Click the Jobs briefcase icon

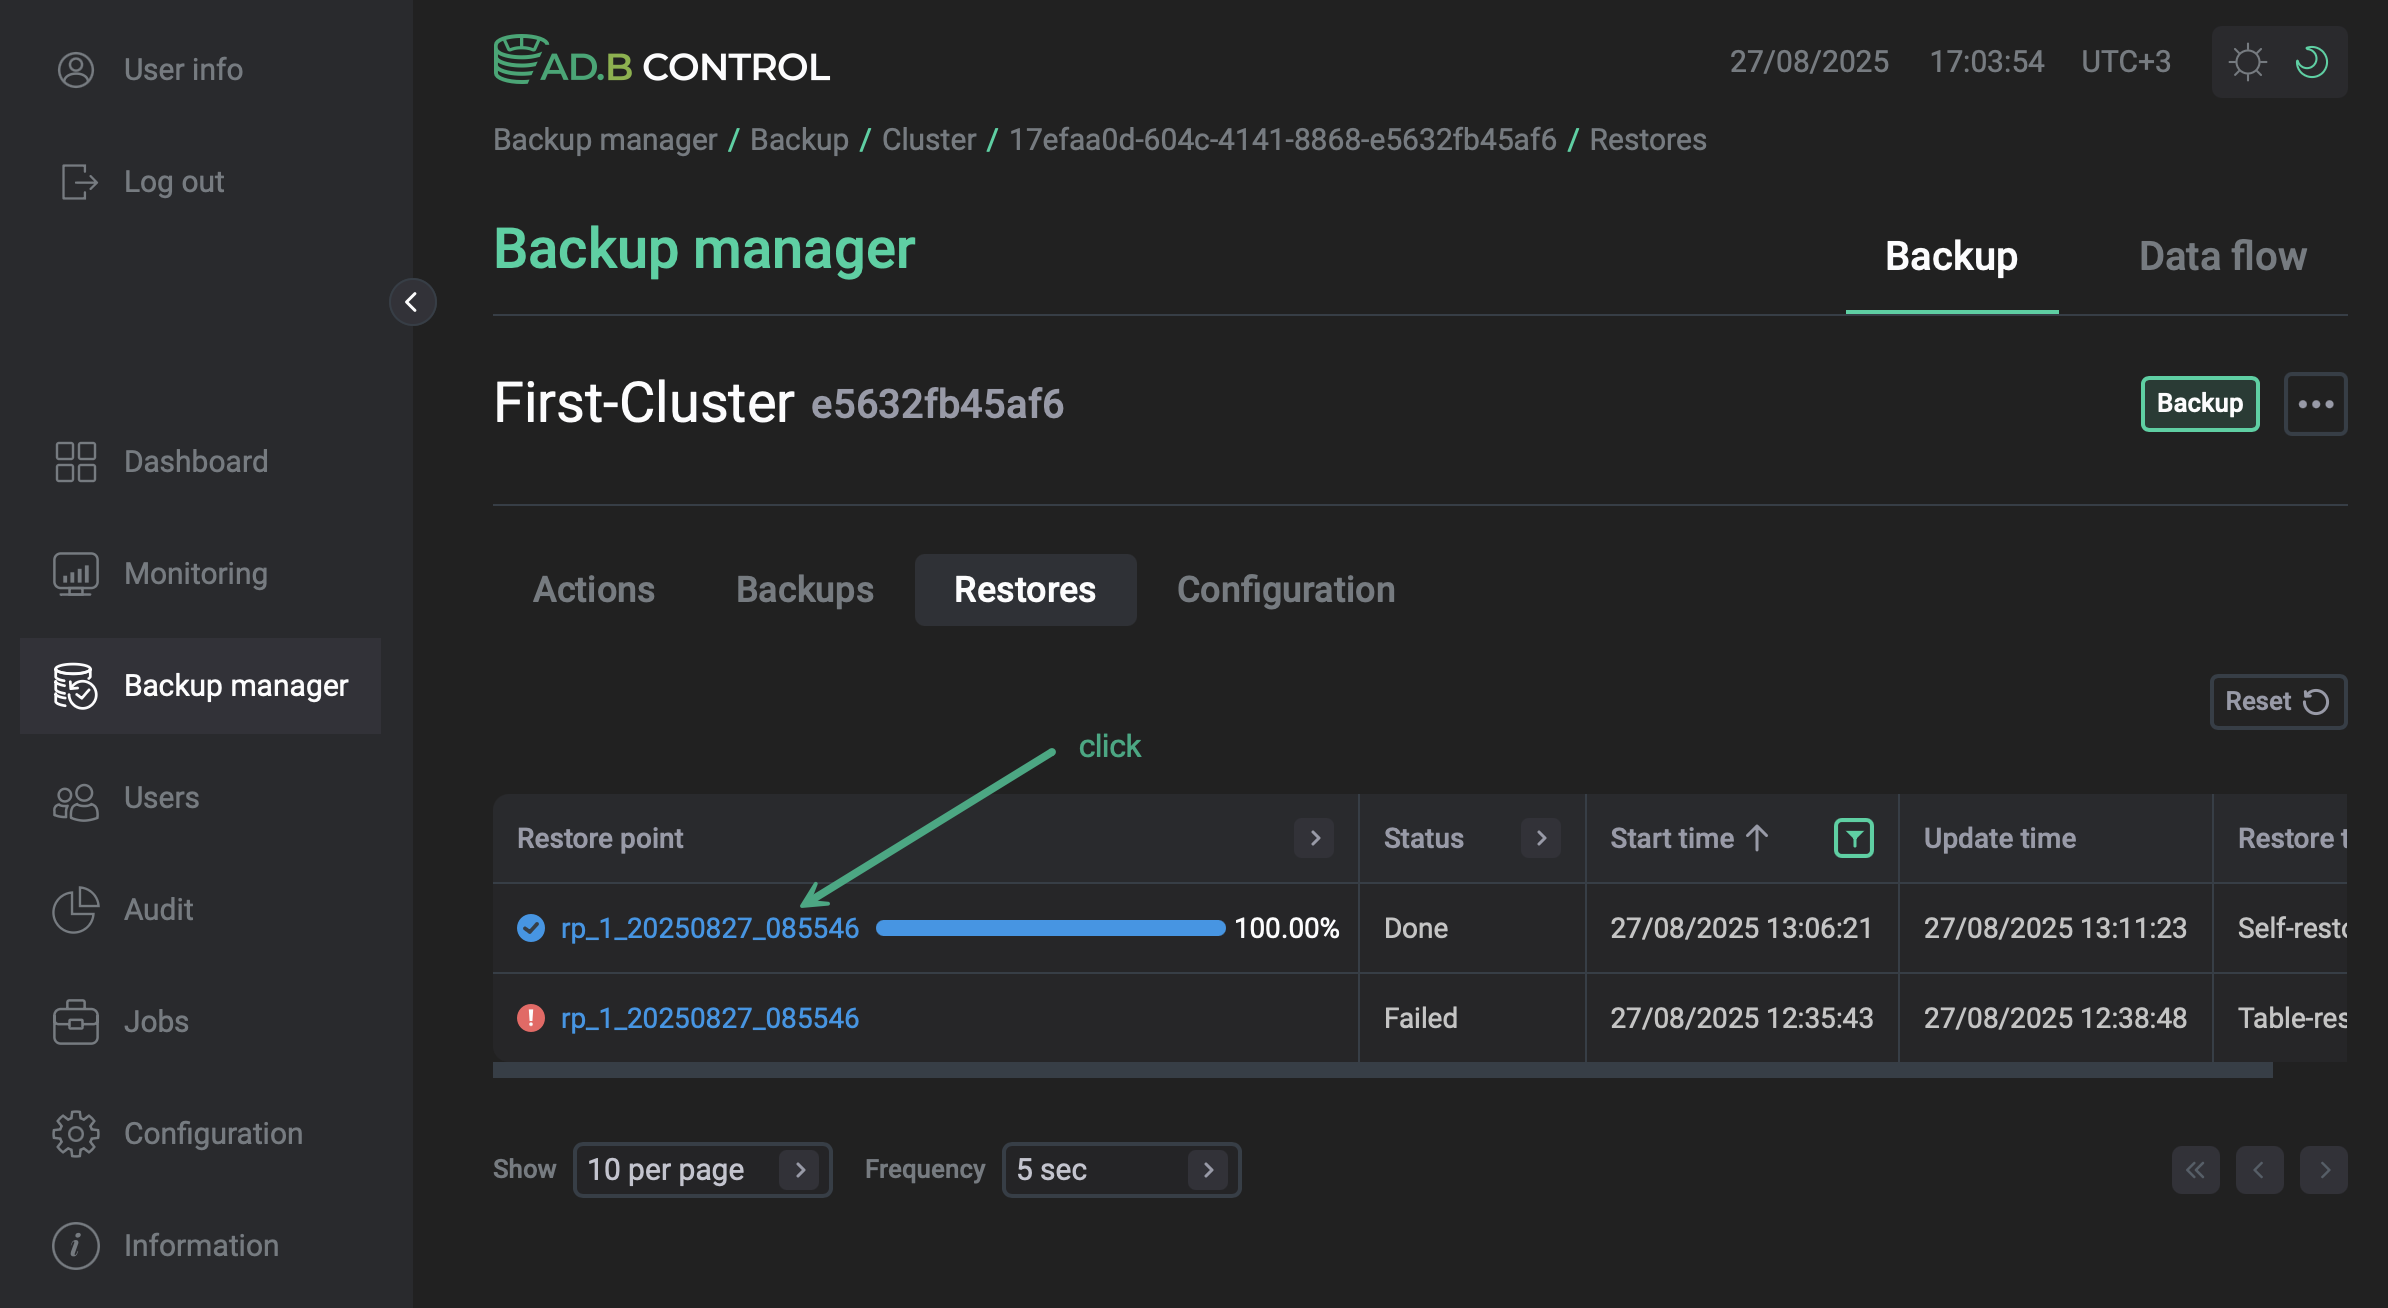(x=75, y=1021)
